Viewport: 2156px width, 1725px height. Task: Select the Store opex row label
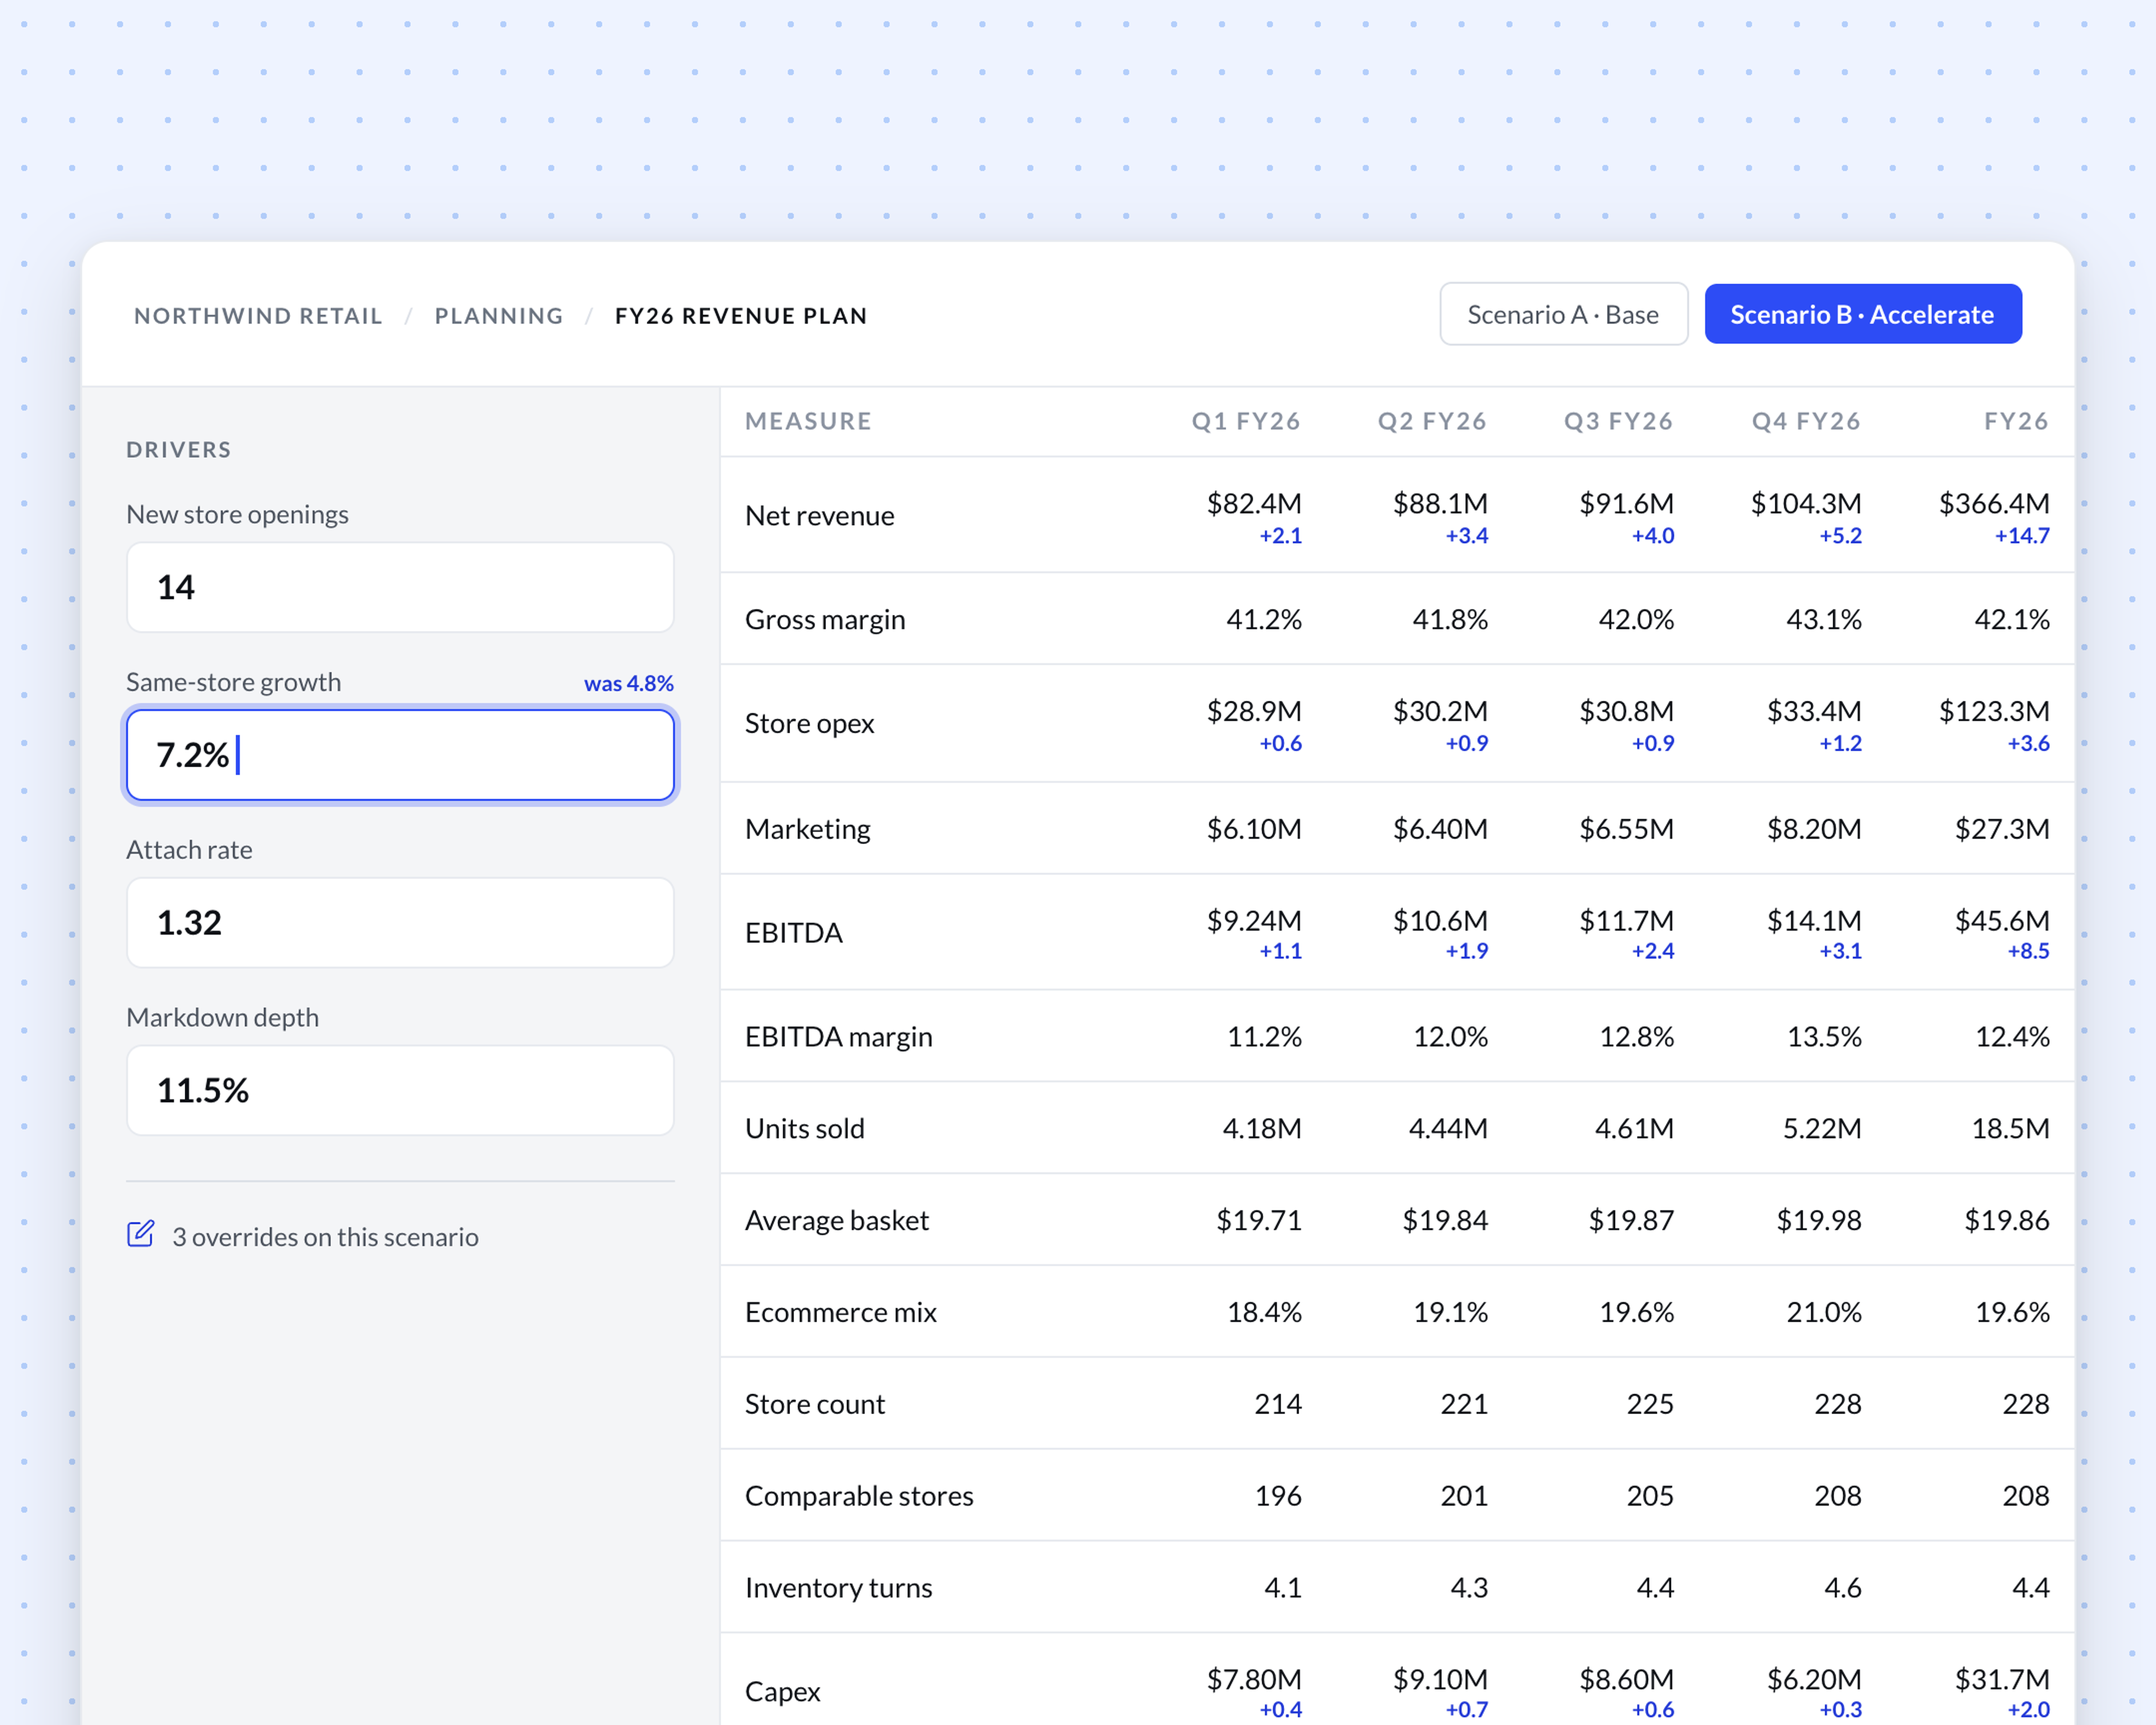810,724
